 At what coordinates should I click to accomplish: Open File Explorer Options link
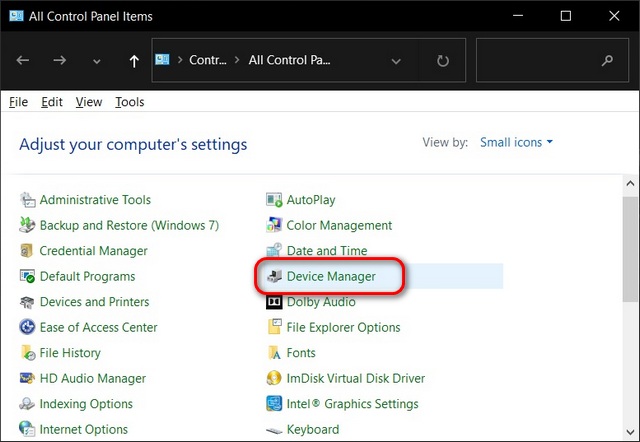[x=343, y=327]
